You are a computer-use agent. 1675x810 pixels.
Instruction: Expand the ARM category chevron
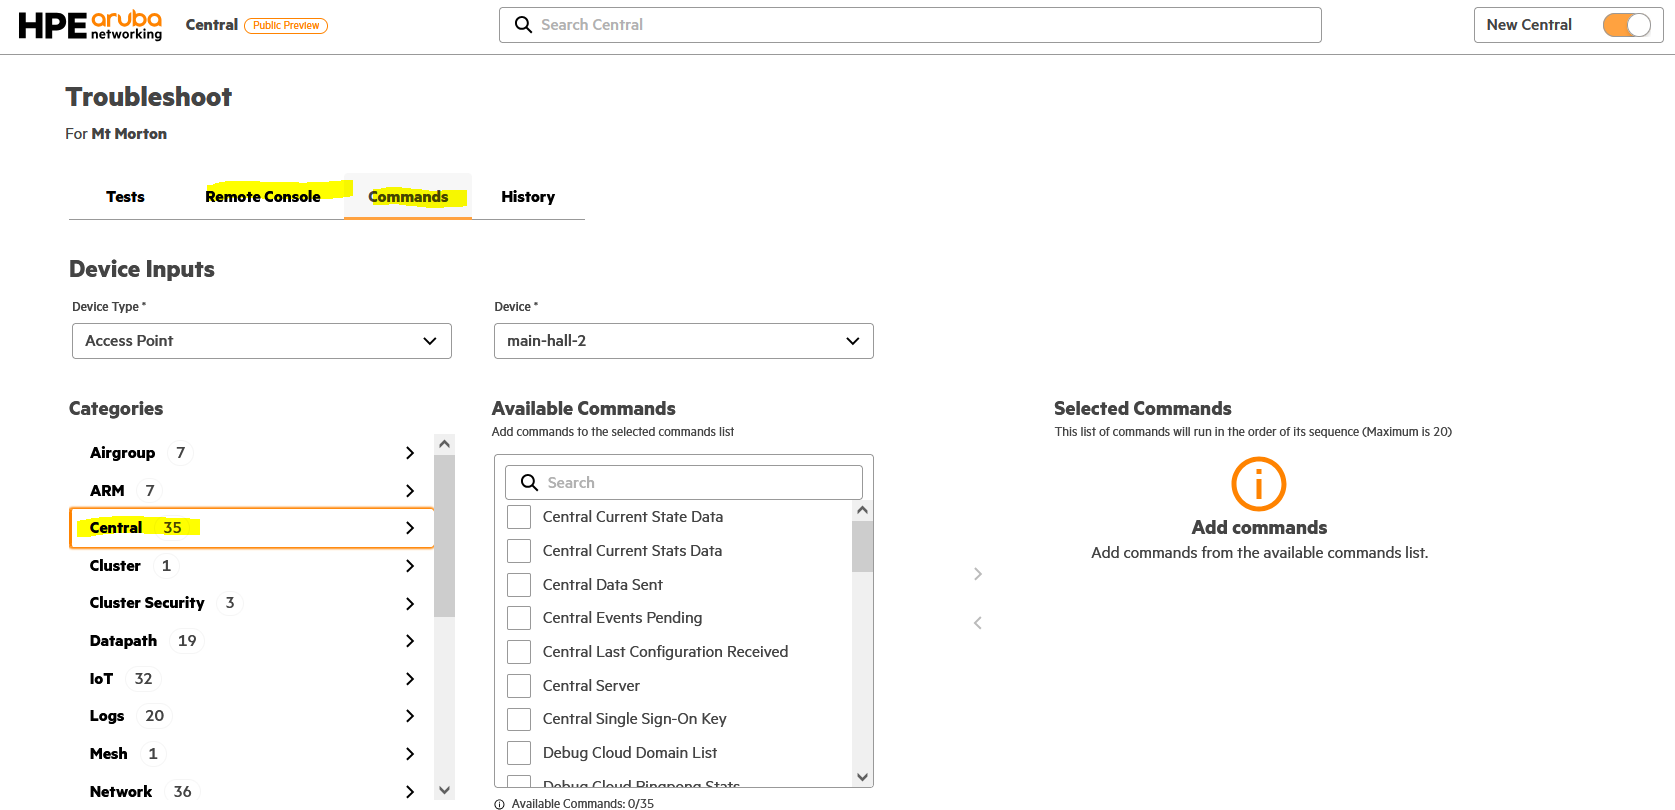click(410, 491)
